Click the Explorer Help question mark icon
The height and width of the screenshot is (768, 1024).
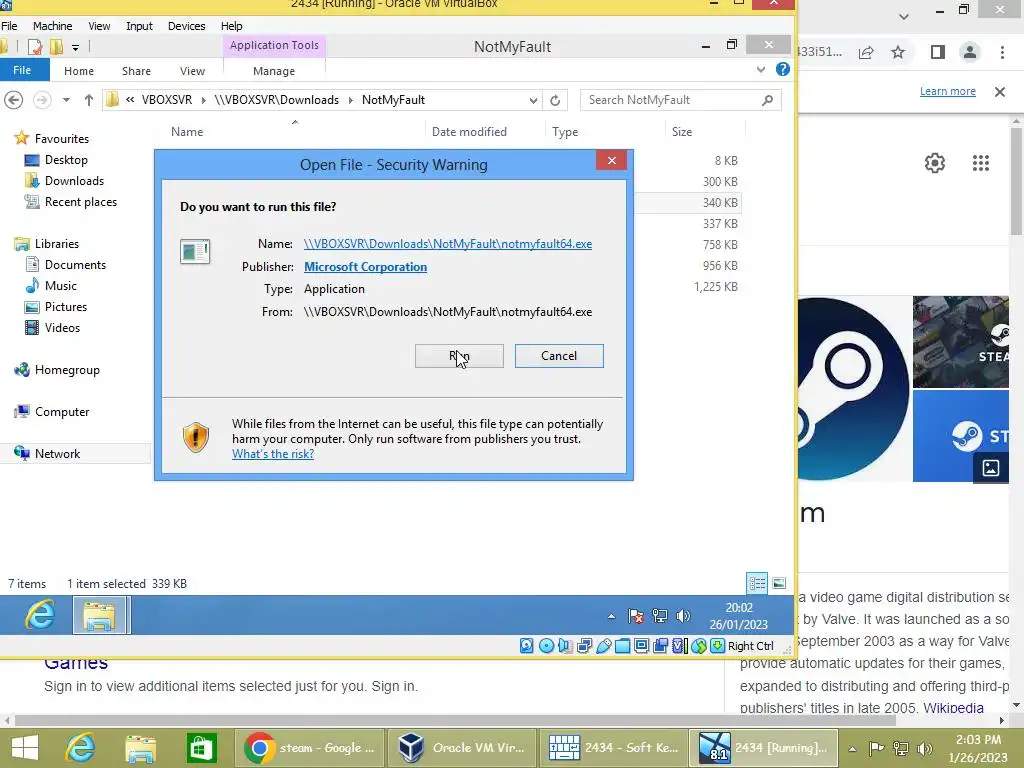pos(782,69)
